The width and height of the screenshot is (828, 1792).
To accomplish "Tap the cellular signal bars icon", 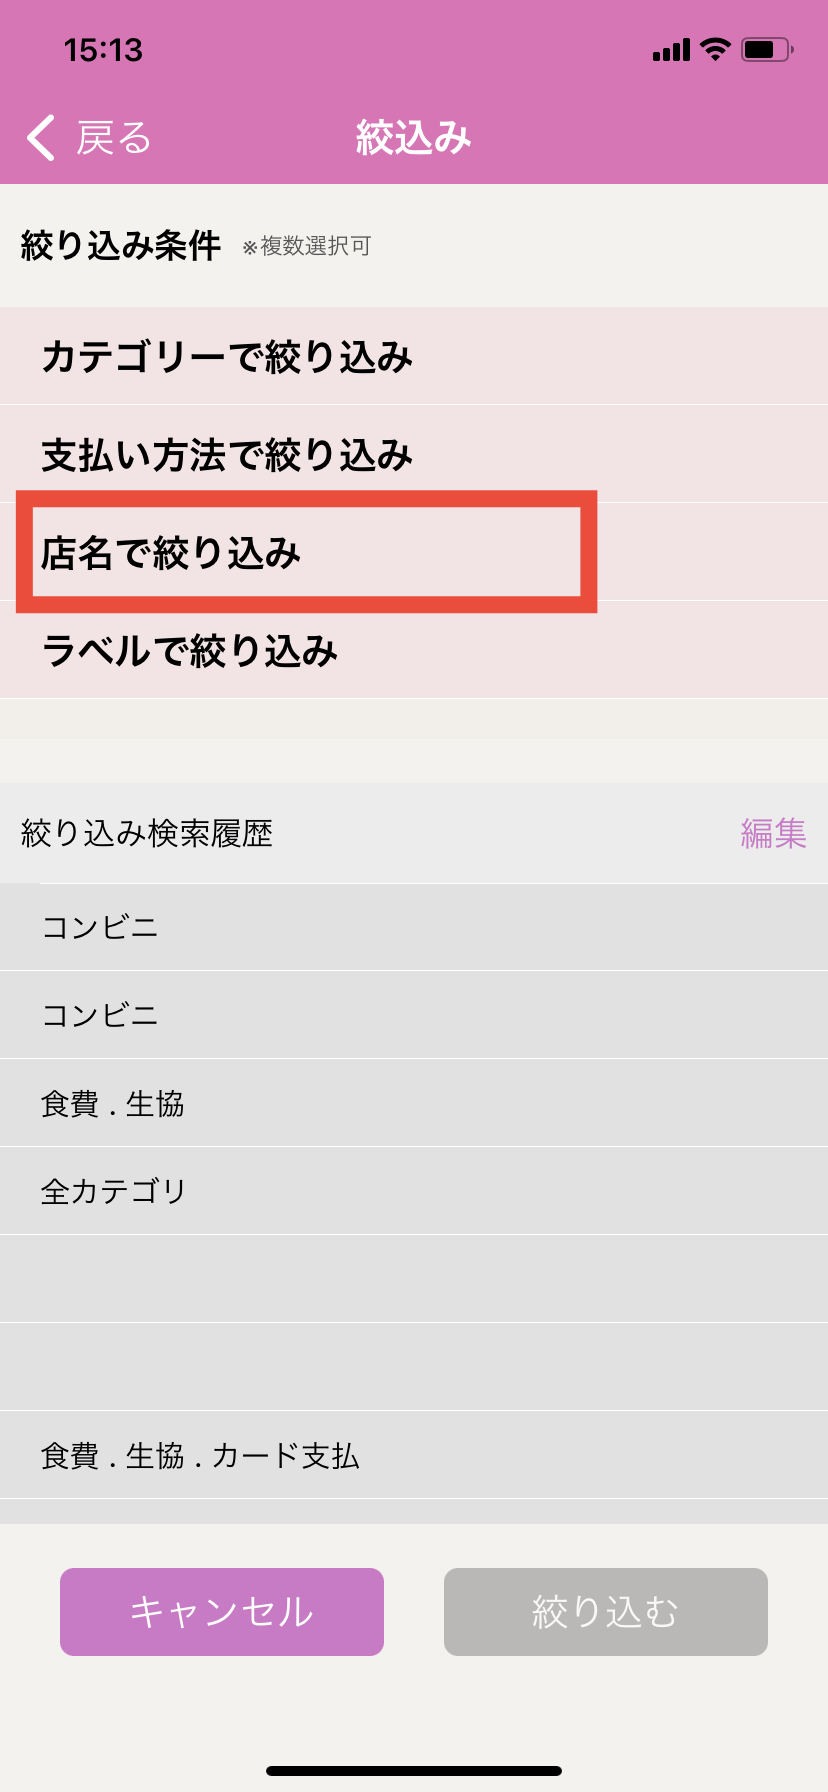I will (671, 50).
